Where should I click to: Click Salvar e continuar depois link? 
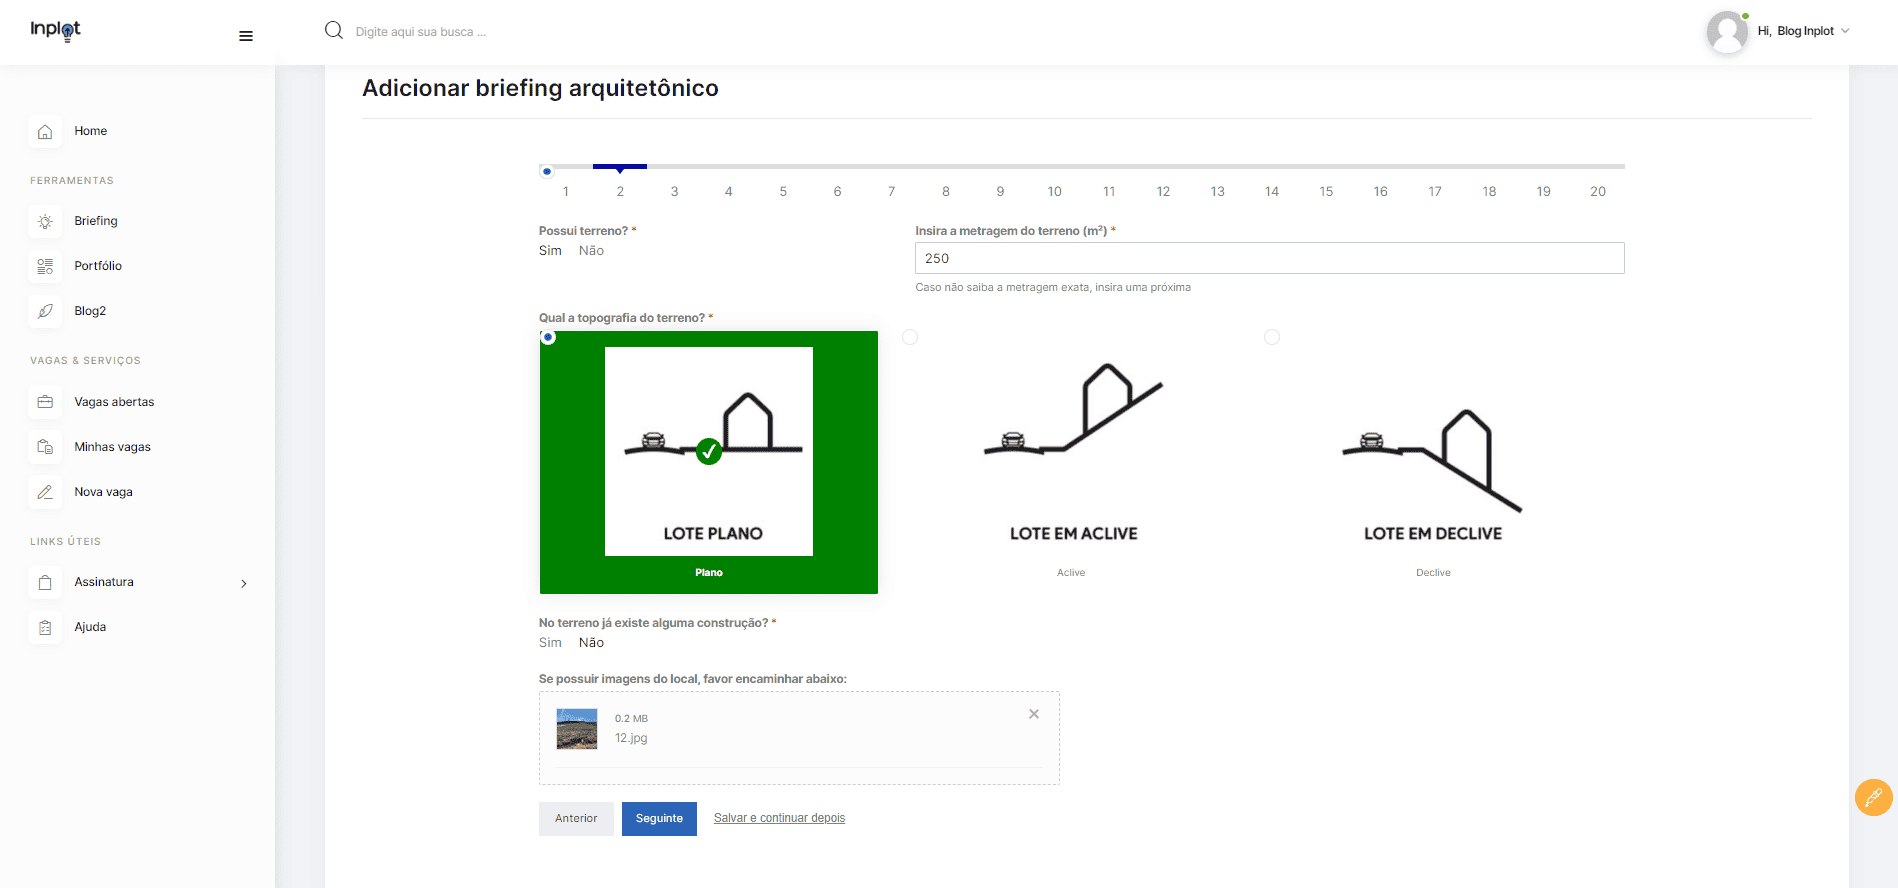point(779,818)
